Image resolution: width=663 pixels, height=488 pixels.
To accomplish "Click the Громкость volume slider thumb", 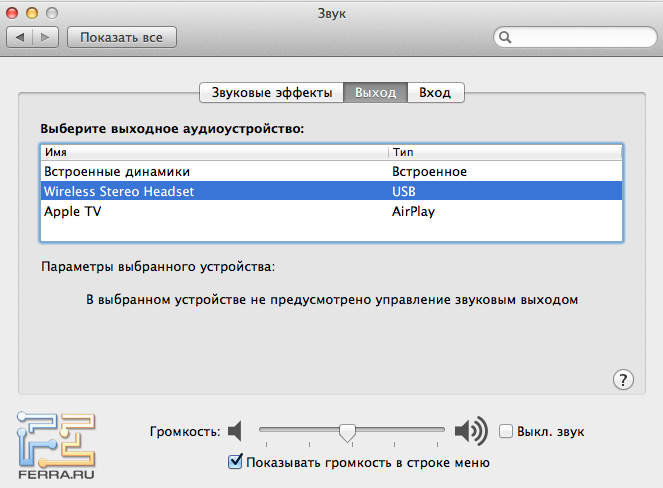I will pos(347,433).
